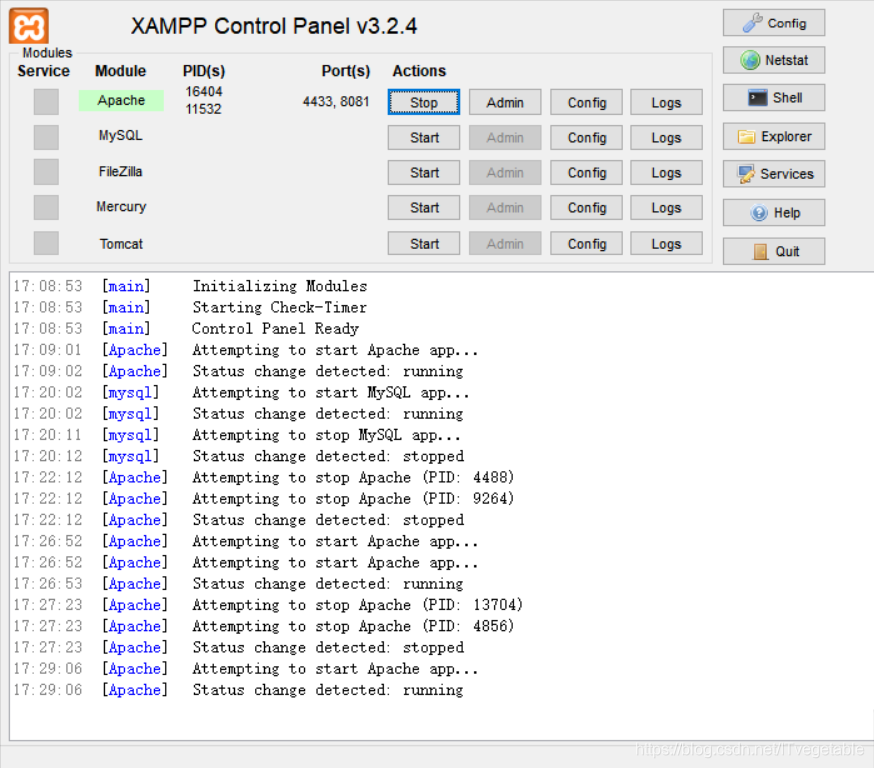Select the MySQL module name
Viewport: 874px width, 768px height.
120,135
